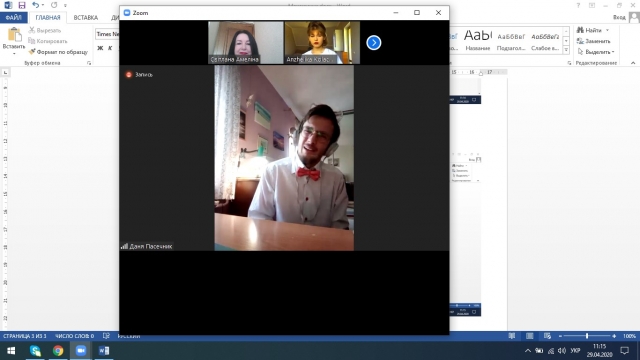The height and width of the screenshot is (360, 640).
Task: Move to the next row of styles
Action: click(566, 41)
